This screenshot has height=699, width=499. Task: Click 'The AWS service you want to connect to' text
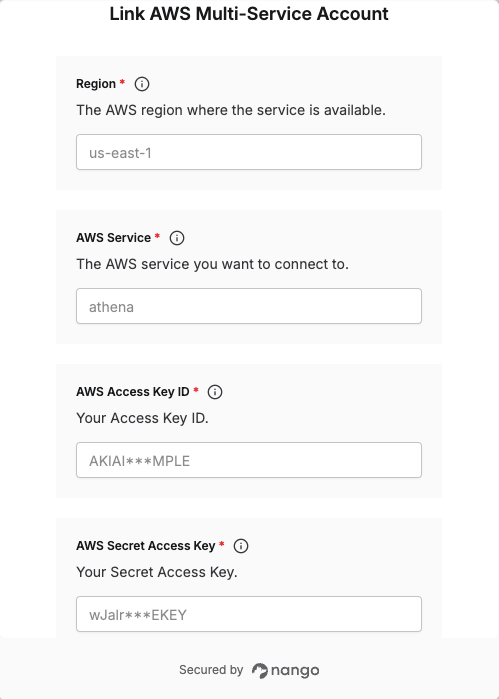coord(212,264)
